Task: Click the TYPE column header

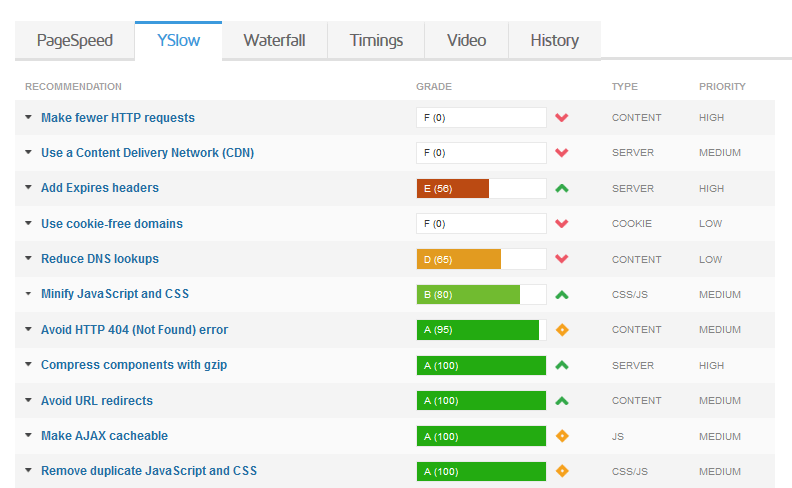Action: (625, 87)
